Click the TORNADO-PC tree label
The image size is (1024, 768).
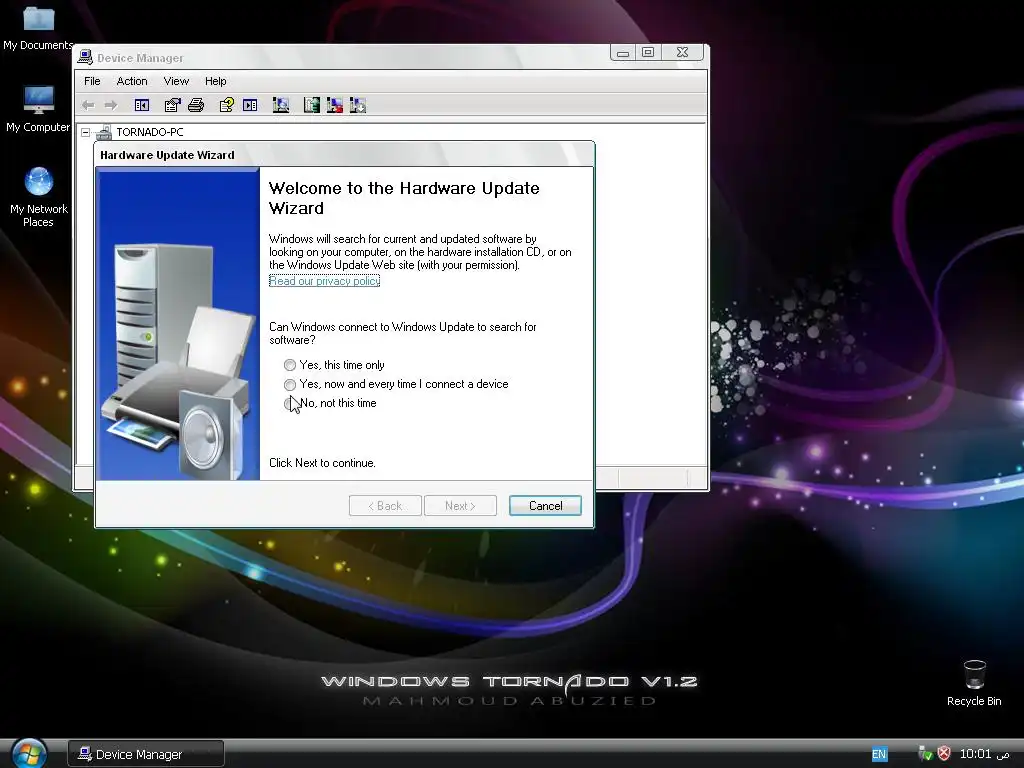pos(150,133)
